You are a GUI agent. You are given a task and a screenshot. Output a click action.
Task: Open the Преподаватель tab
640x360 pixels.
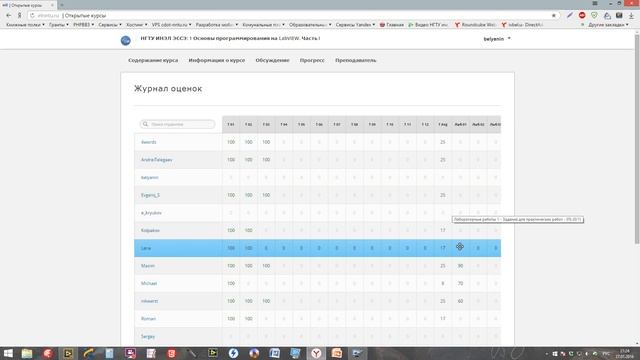click(x=356, y=60)
